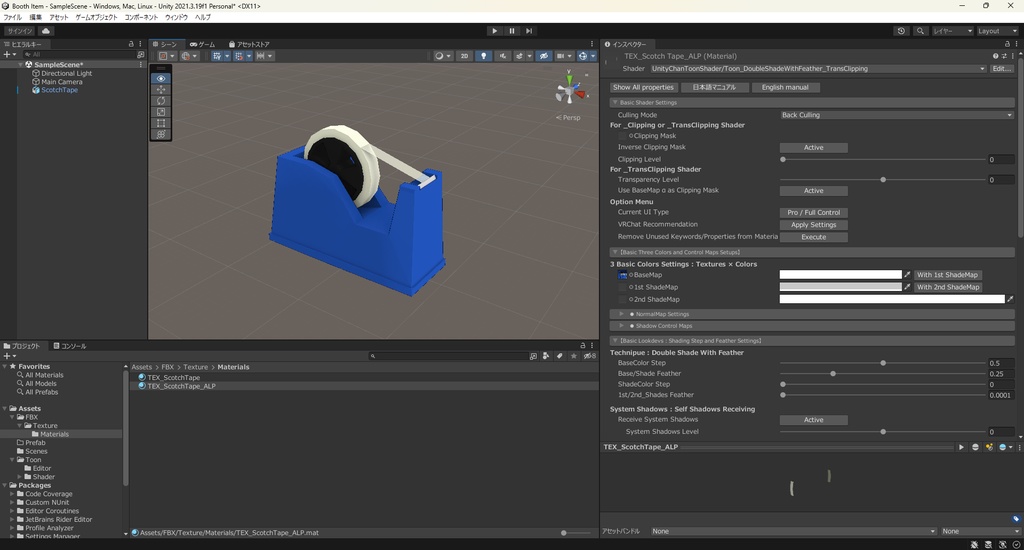Collapse the Basic Shader Settings section
1024x550 pixels.
615,103
